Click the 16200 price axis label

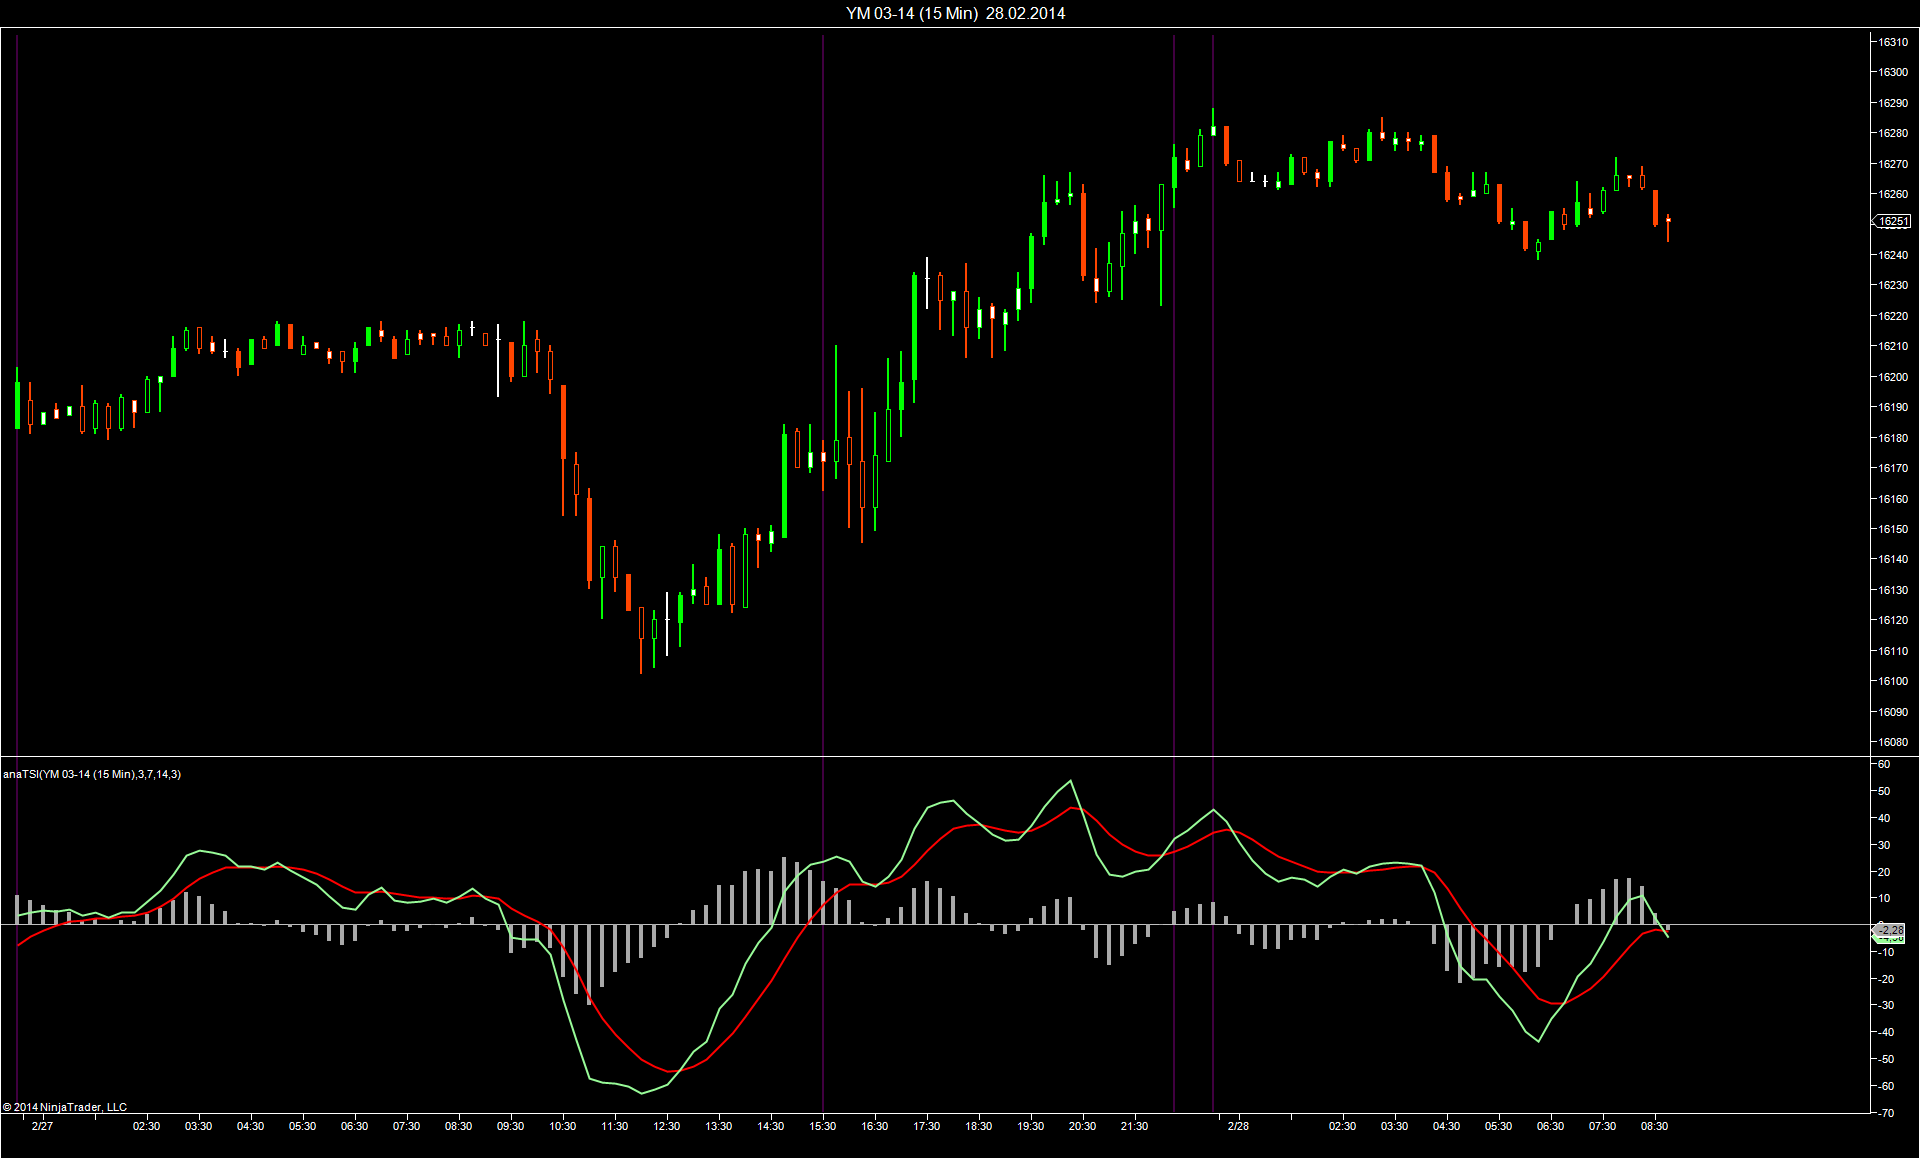[x=1892, y=377]
